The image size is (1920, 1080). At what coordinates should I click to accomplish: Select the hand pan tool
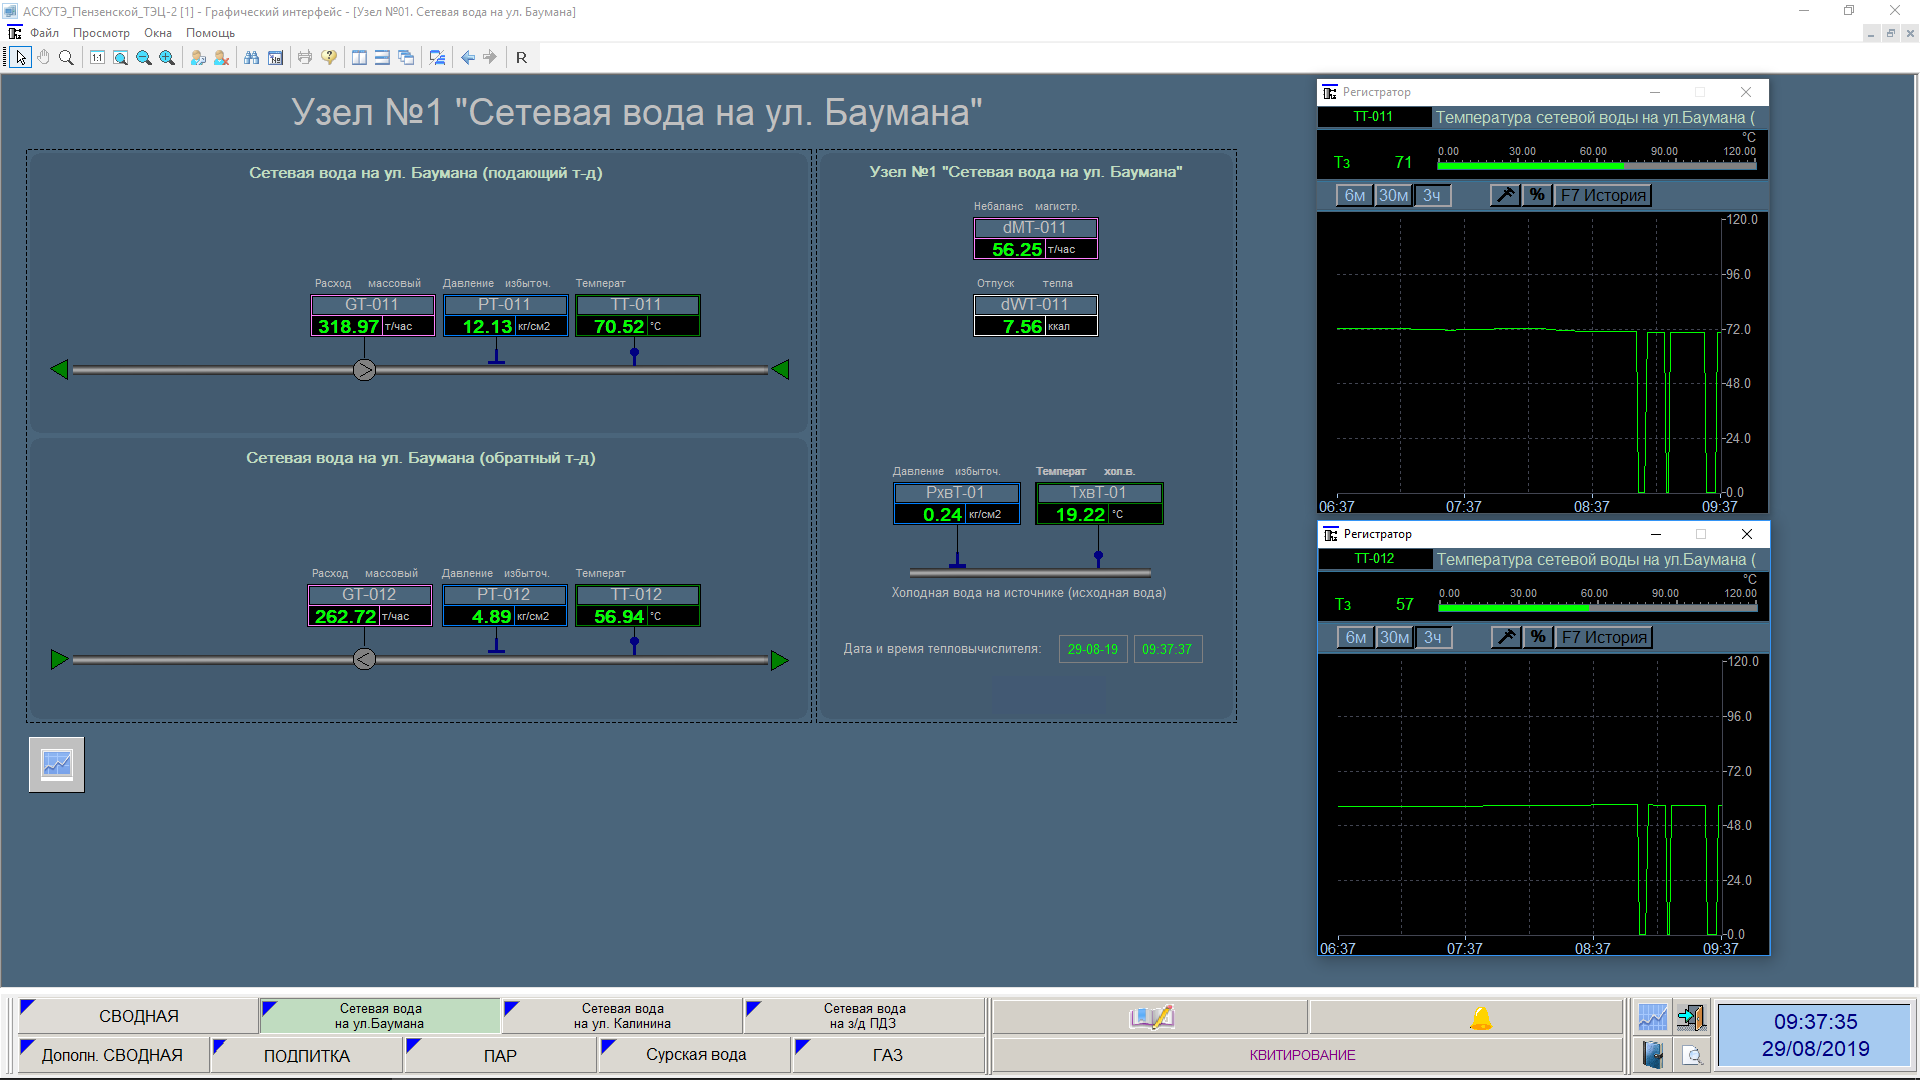(44, 58)
